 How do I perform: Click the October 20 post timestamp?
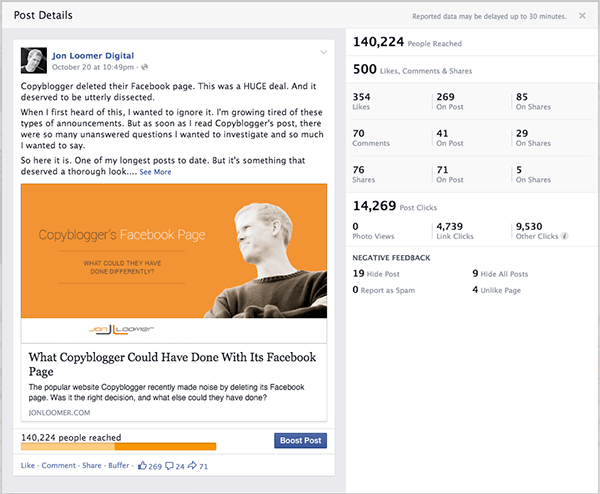pos(94,68)
